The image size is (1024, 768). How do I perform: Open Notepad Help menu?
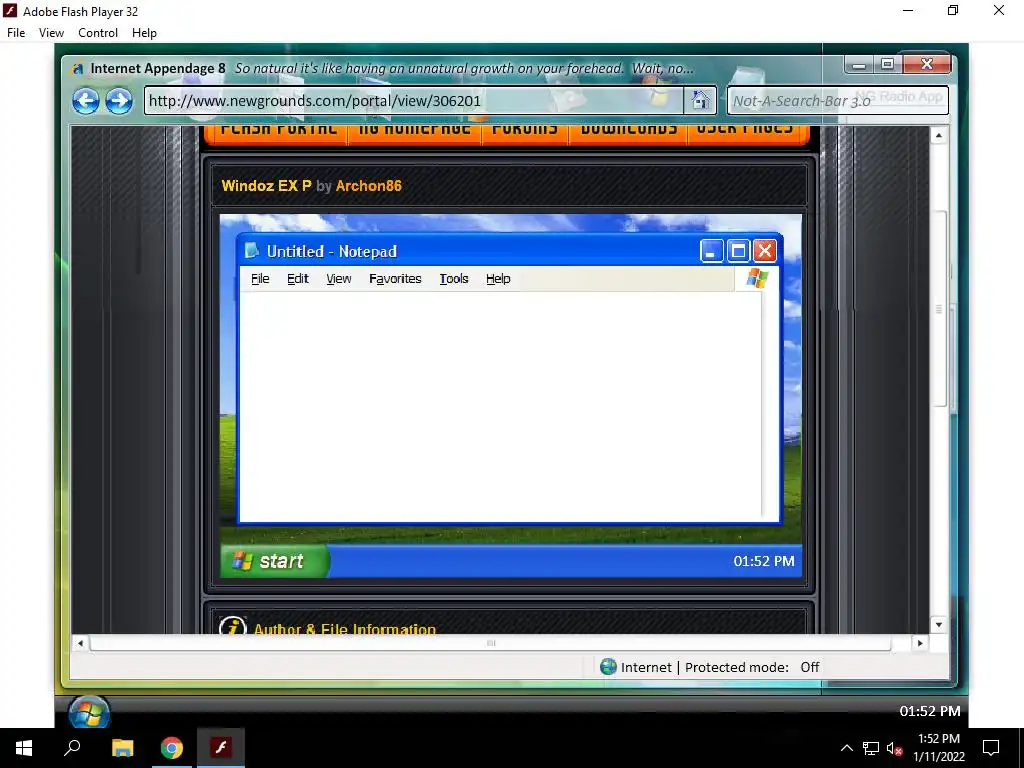(x=498, y=279)
